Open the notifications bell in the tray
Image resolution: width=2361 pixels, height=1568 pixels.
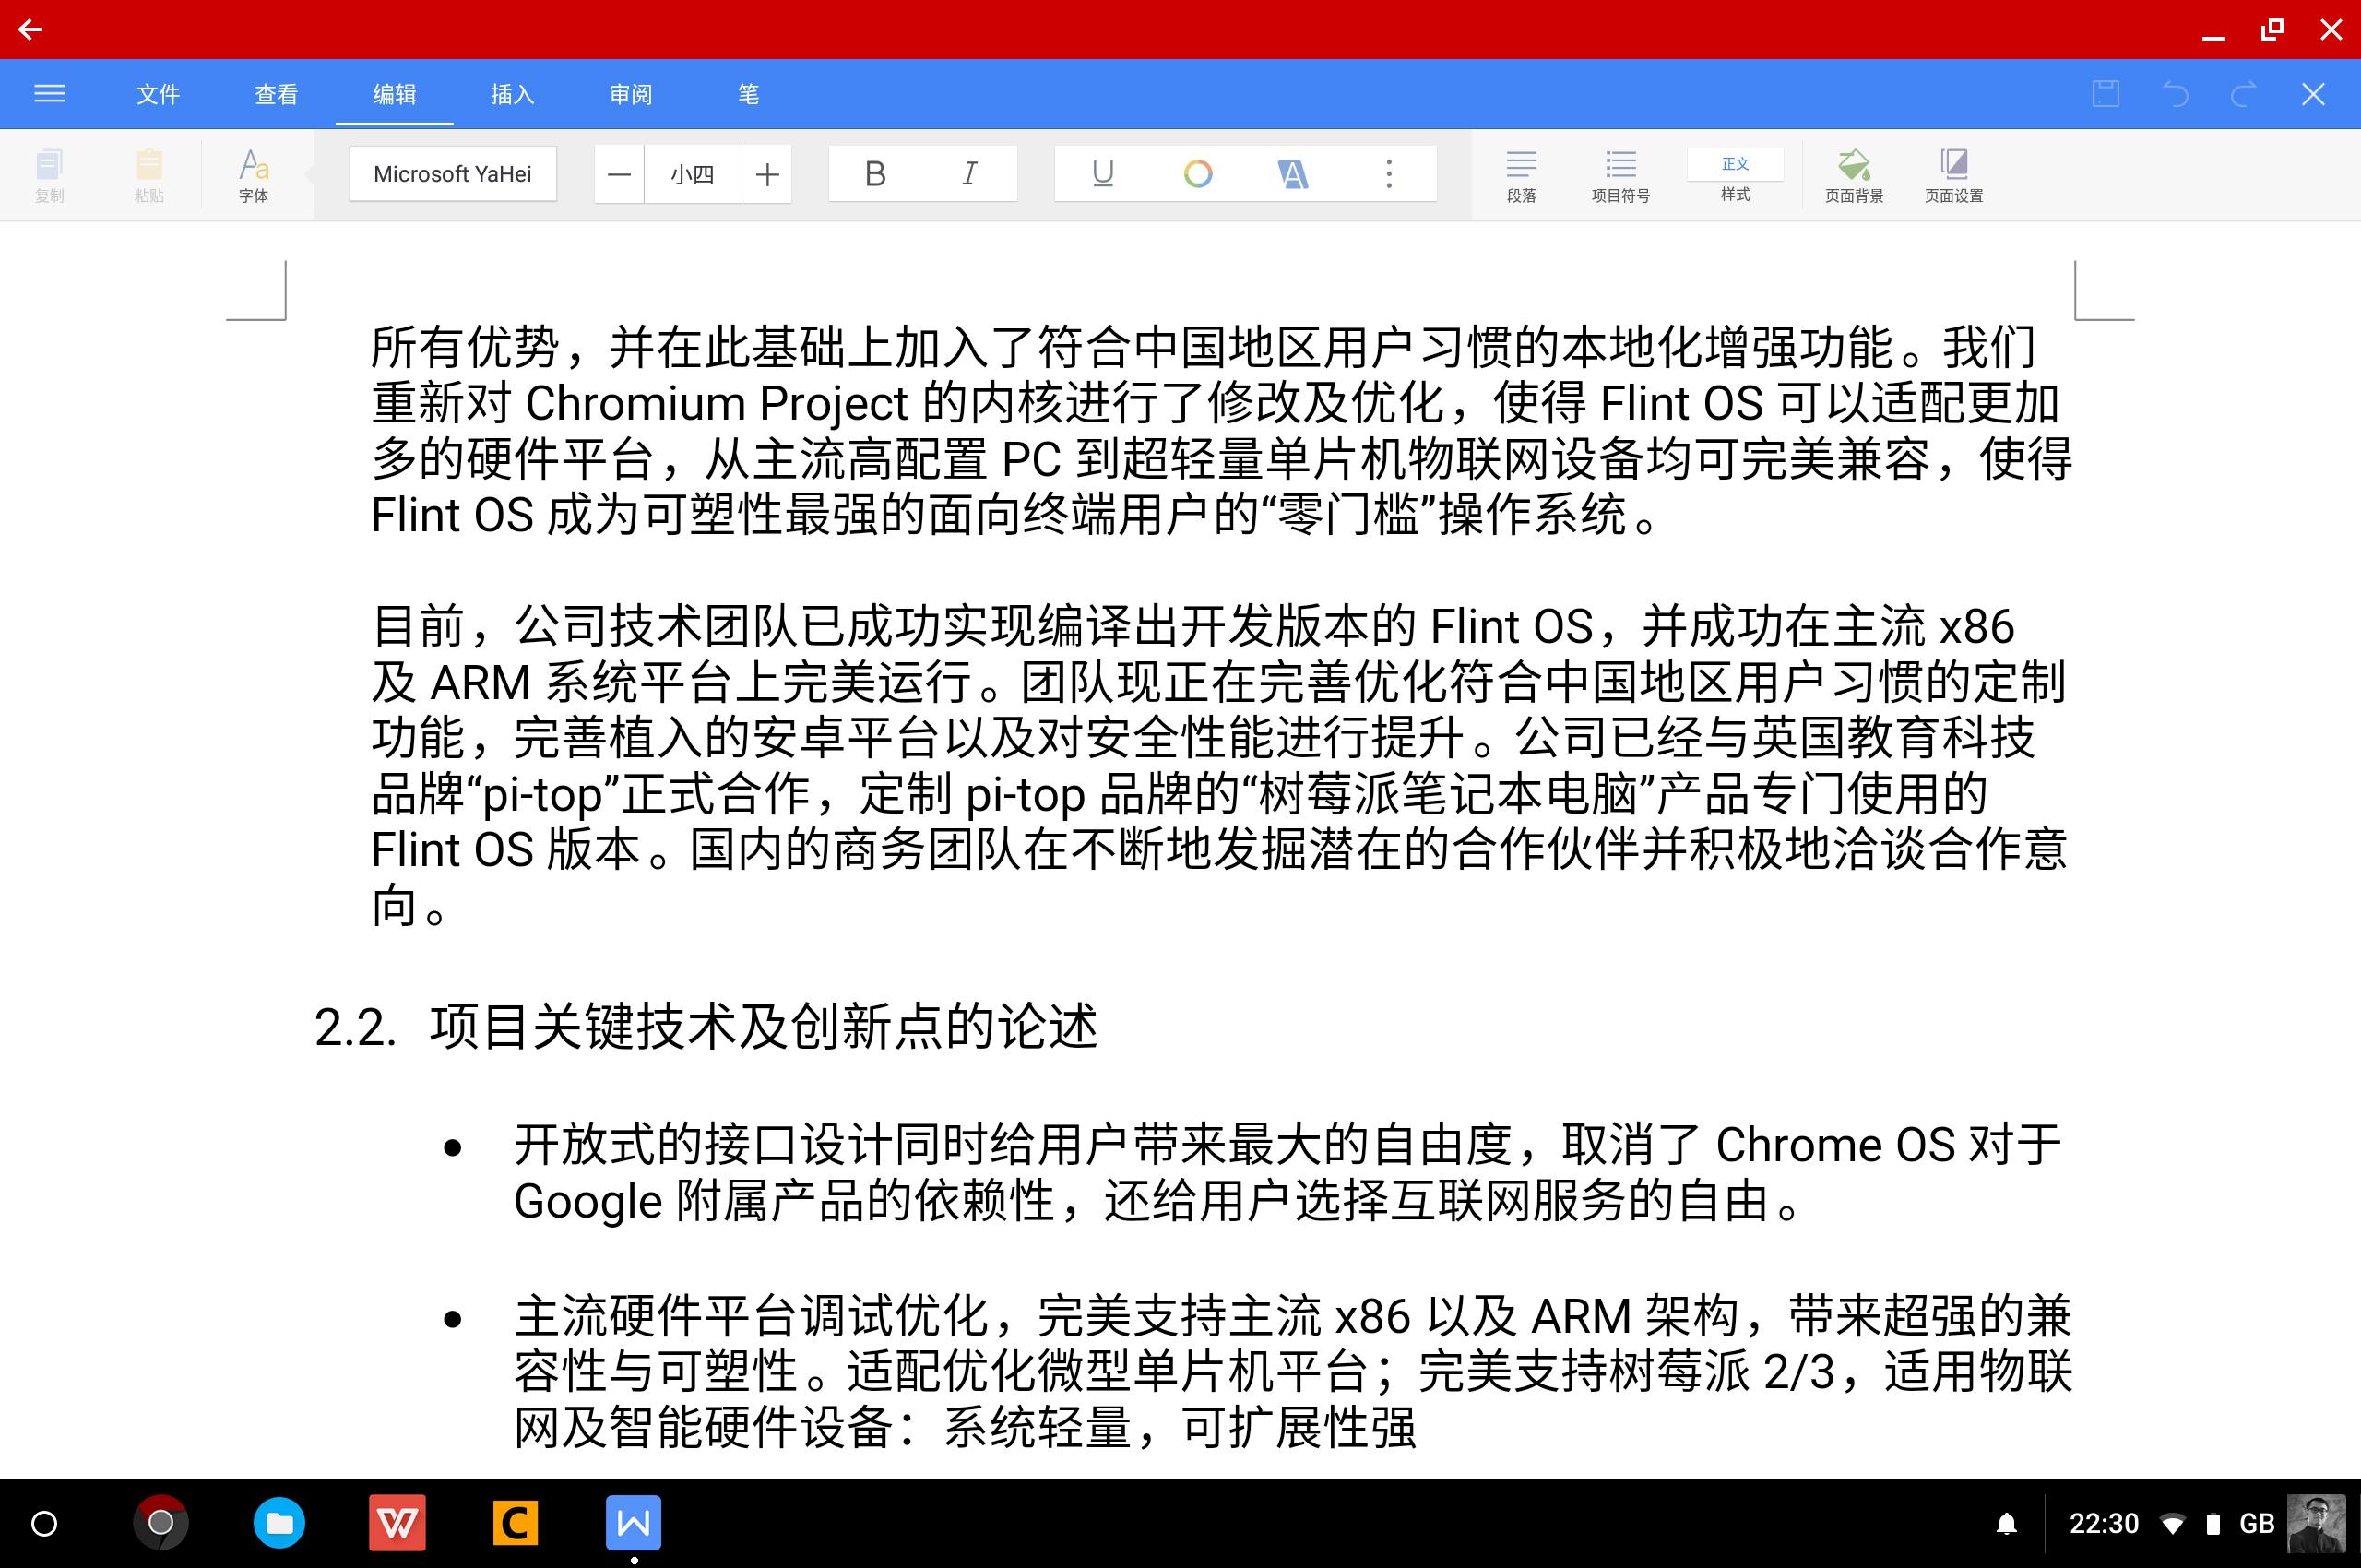pyautogui.click(x=2006, y=1524)
